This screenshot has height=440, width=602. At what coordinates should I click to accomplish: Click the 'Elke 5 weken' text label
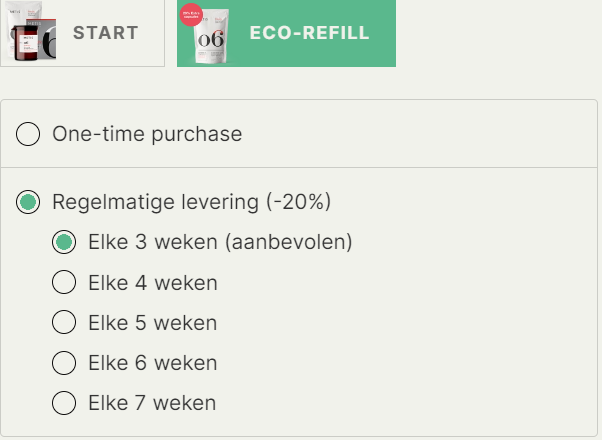coord(153,323)
